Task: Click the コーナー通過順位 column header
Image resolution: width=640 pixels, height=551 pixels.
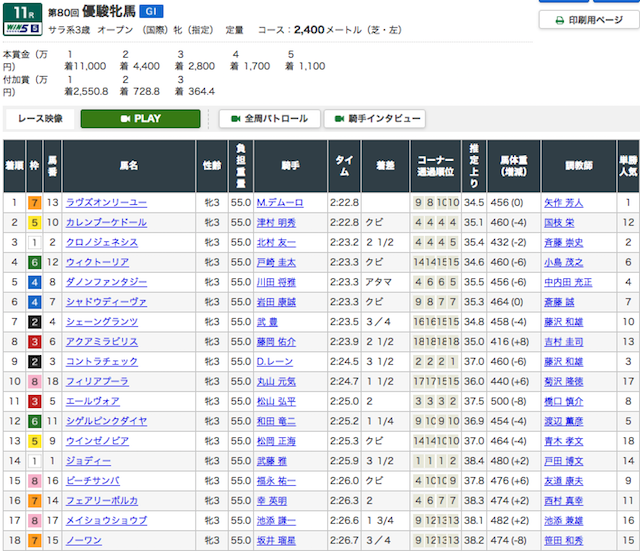Action: [436, 166]
